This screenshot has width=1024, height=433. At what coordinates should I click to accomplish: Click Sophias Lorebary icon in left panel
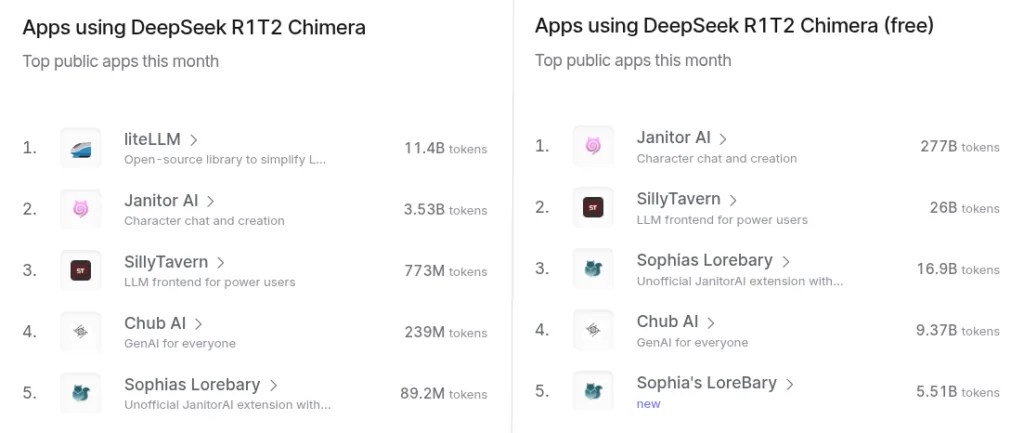[x=80, y=393]
